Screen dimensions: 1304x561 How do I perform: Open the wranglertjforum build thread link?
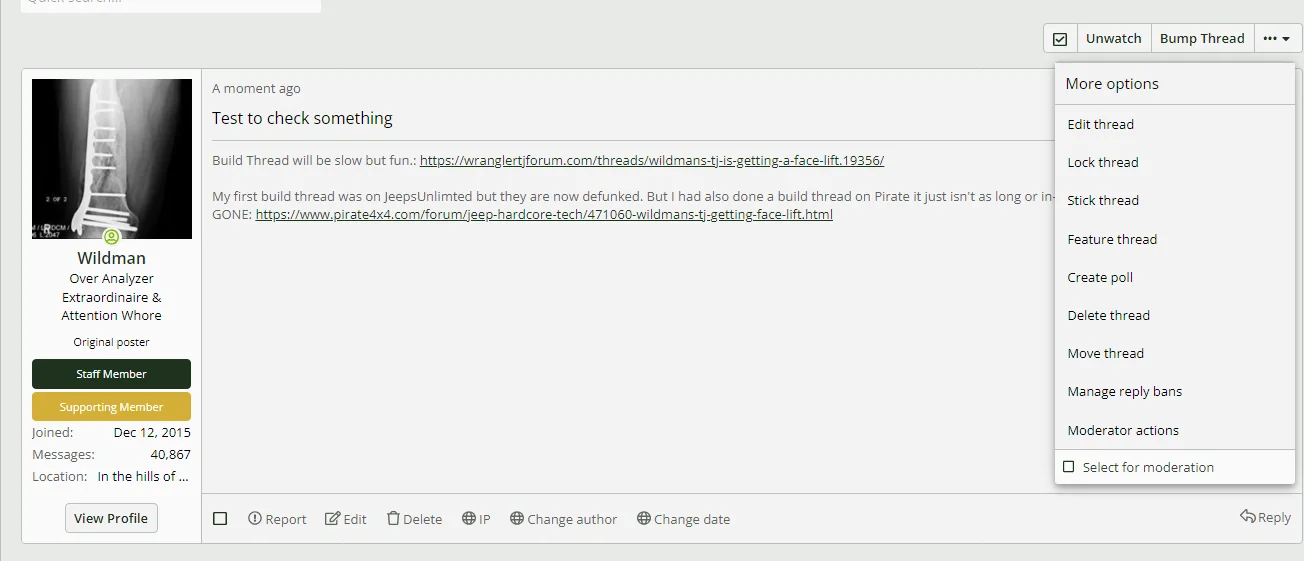652,160
